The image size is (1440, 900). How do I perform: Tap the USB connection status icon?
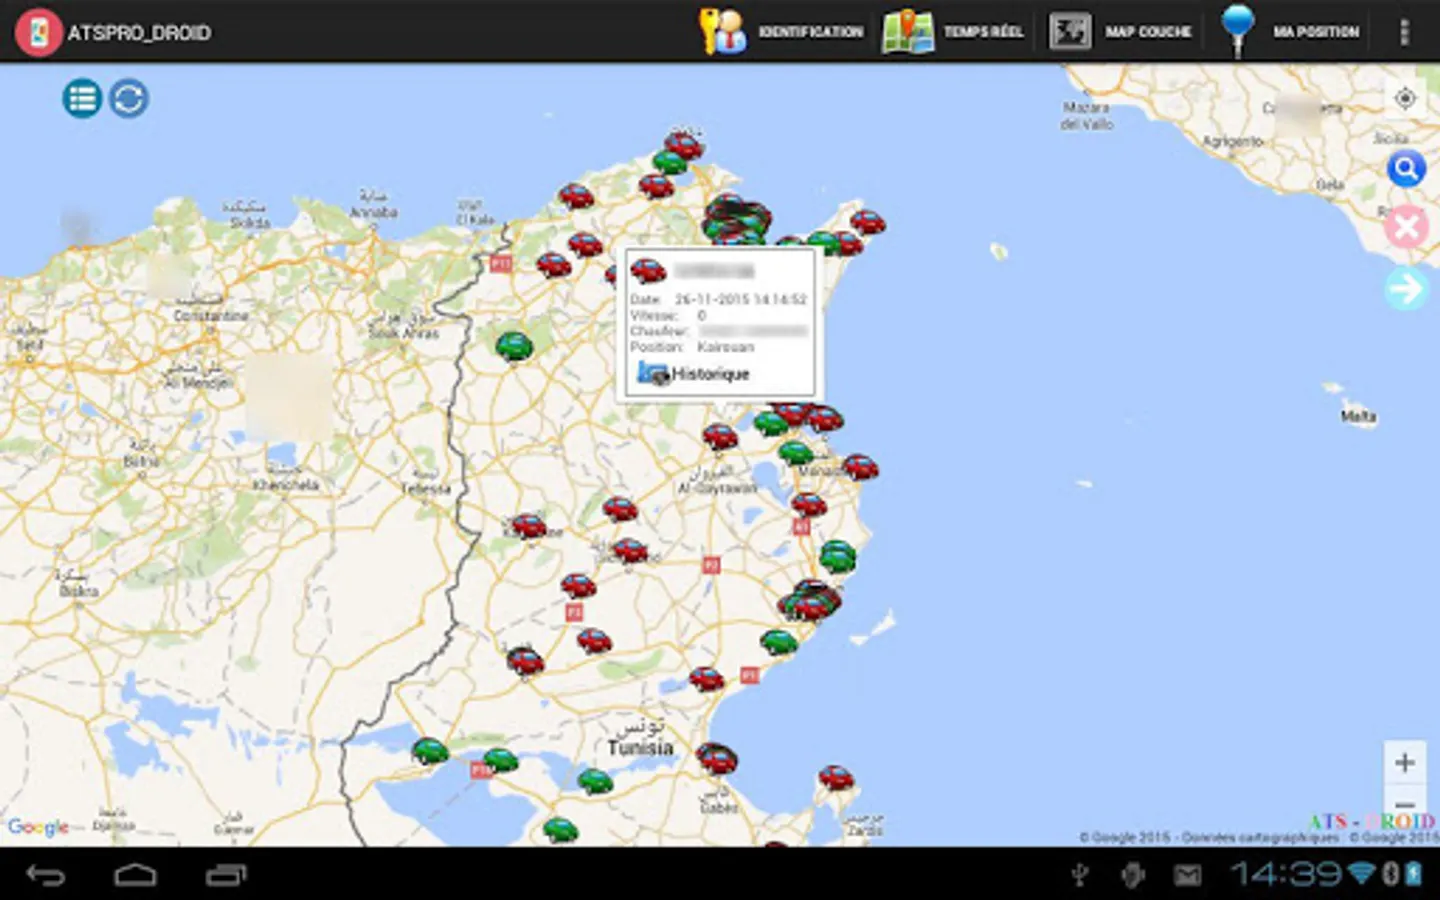1079,875
